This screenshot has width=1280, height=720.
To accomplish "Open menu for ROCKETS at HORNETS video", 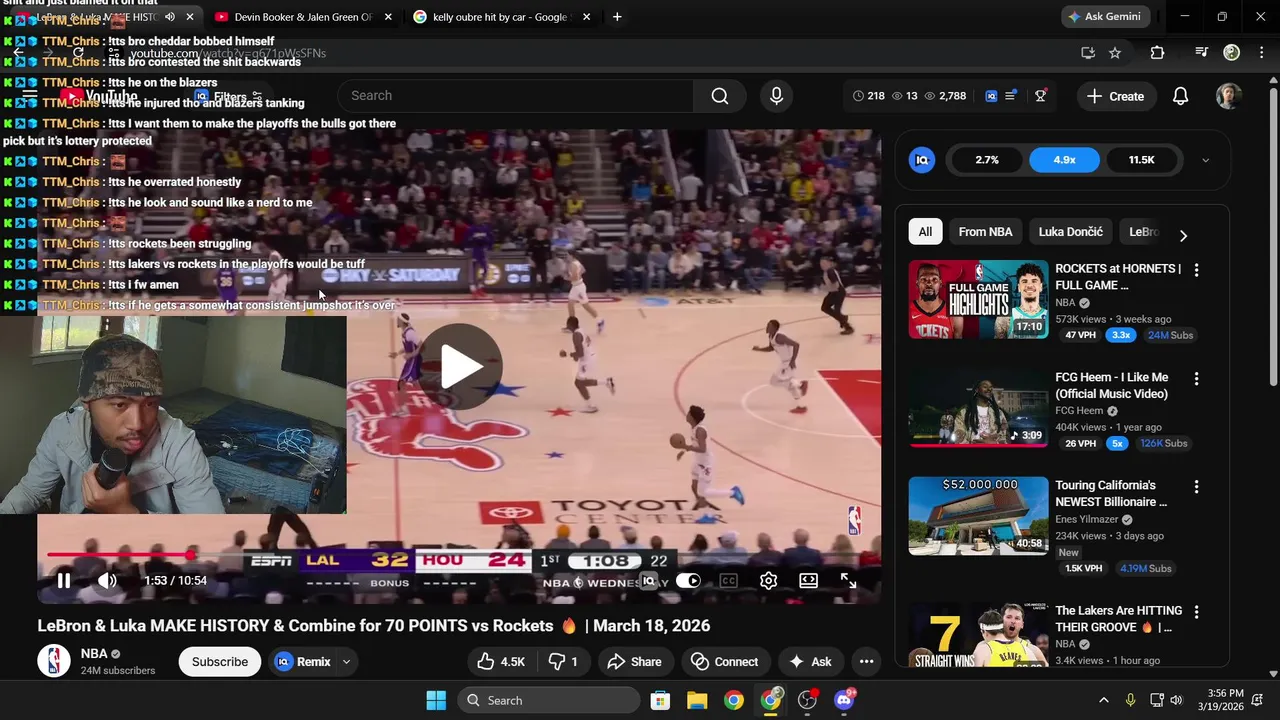I will tap(1196, 270).
